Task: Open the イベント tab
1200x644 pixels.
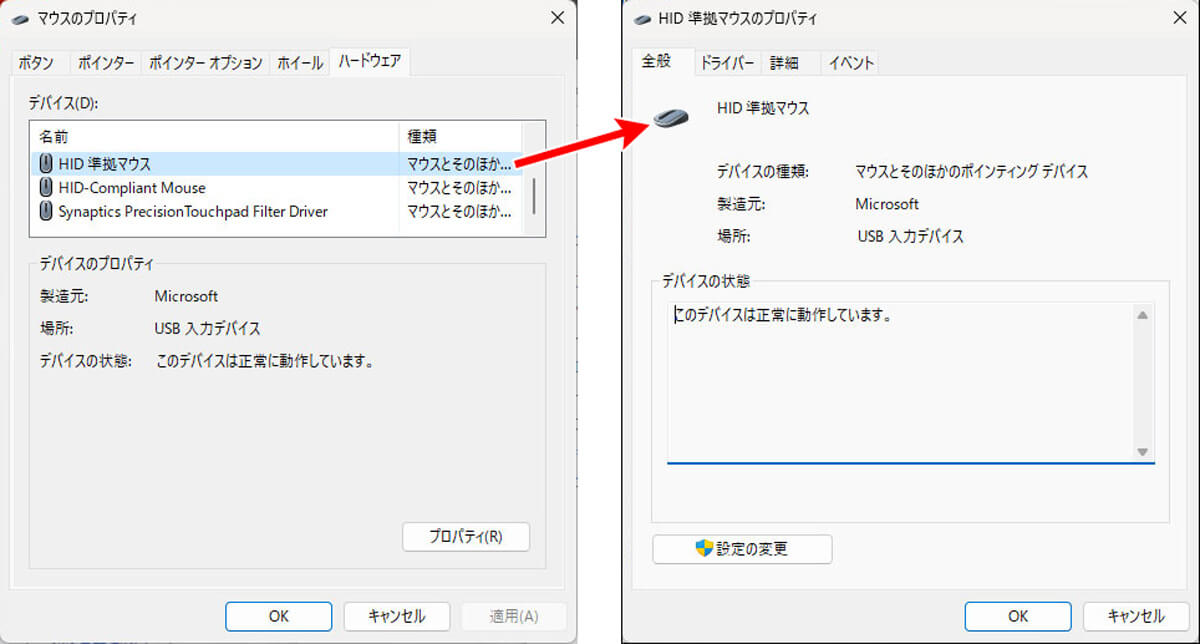Action: click(851, 63)
